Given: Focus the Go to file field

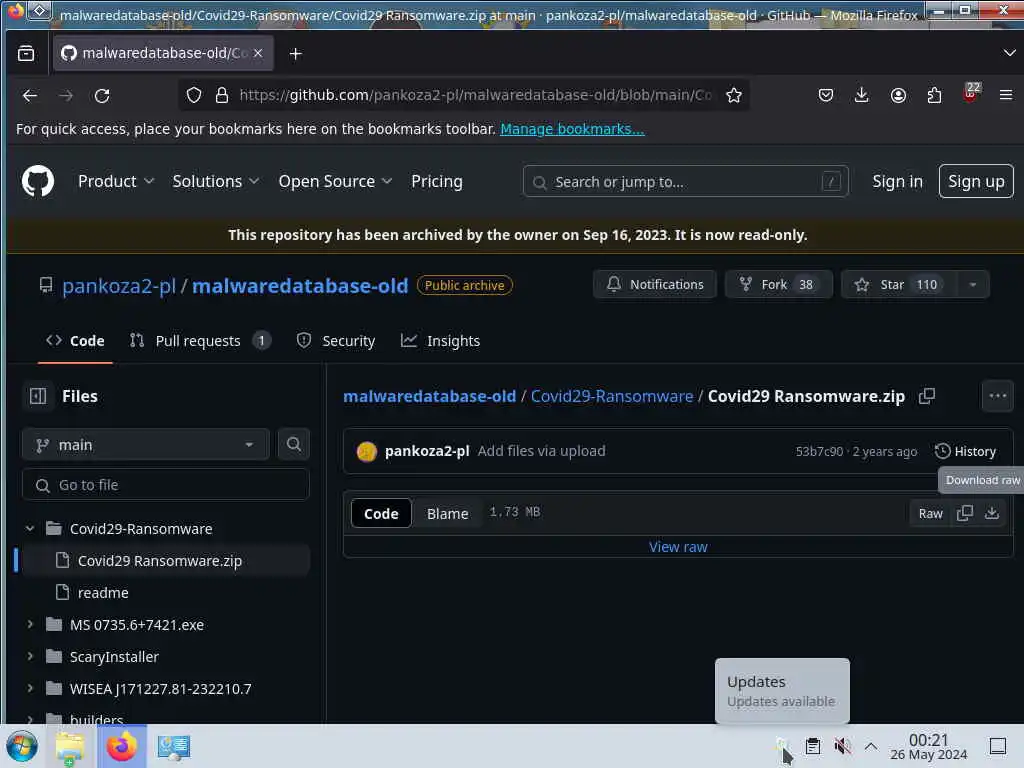Looking at the screenshot, I should [165, 485].
